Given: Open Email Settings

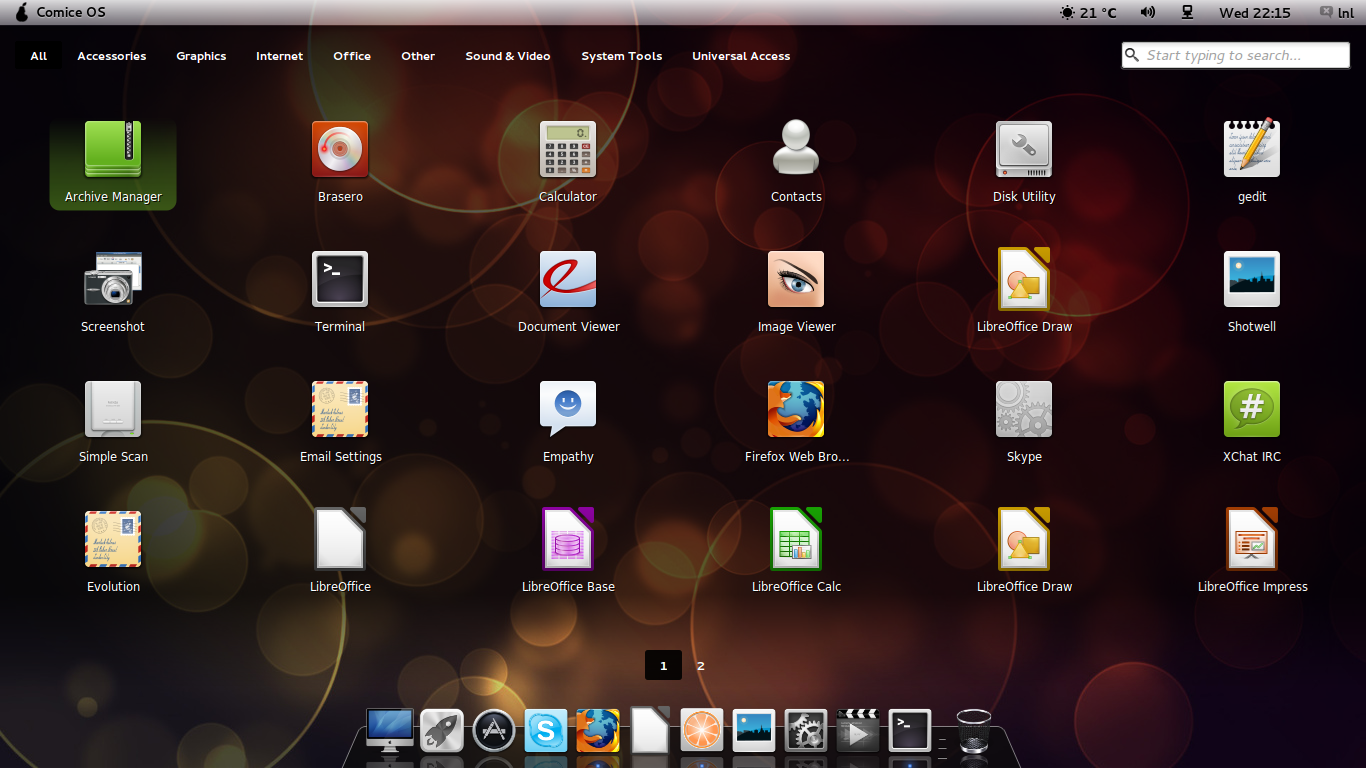Looking at the screenshot, I should [340, 409].
